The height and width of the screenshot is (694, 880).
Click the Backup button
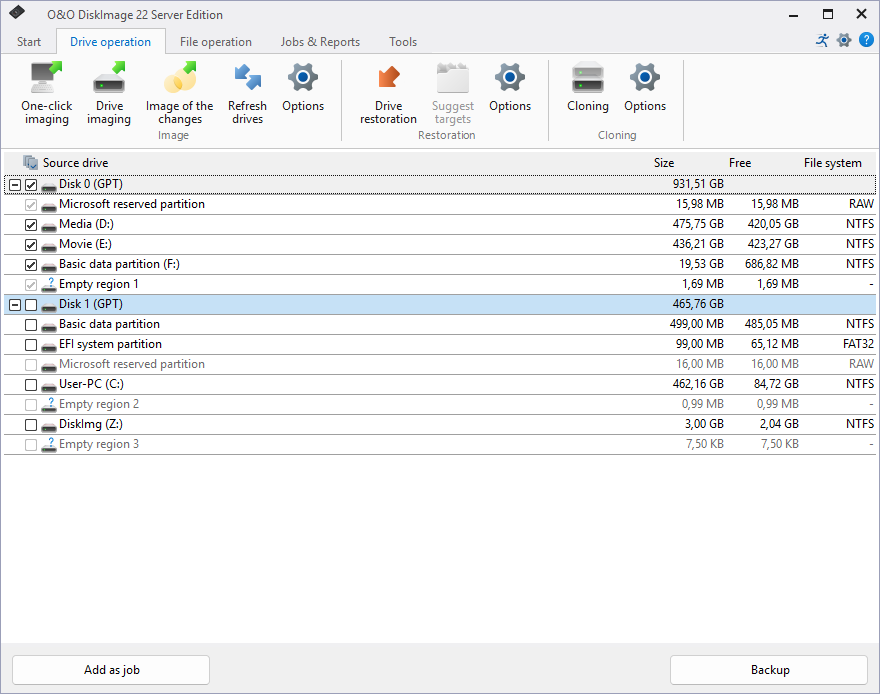pyautogui.click(x=769, y=670)
